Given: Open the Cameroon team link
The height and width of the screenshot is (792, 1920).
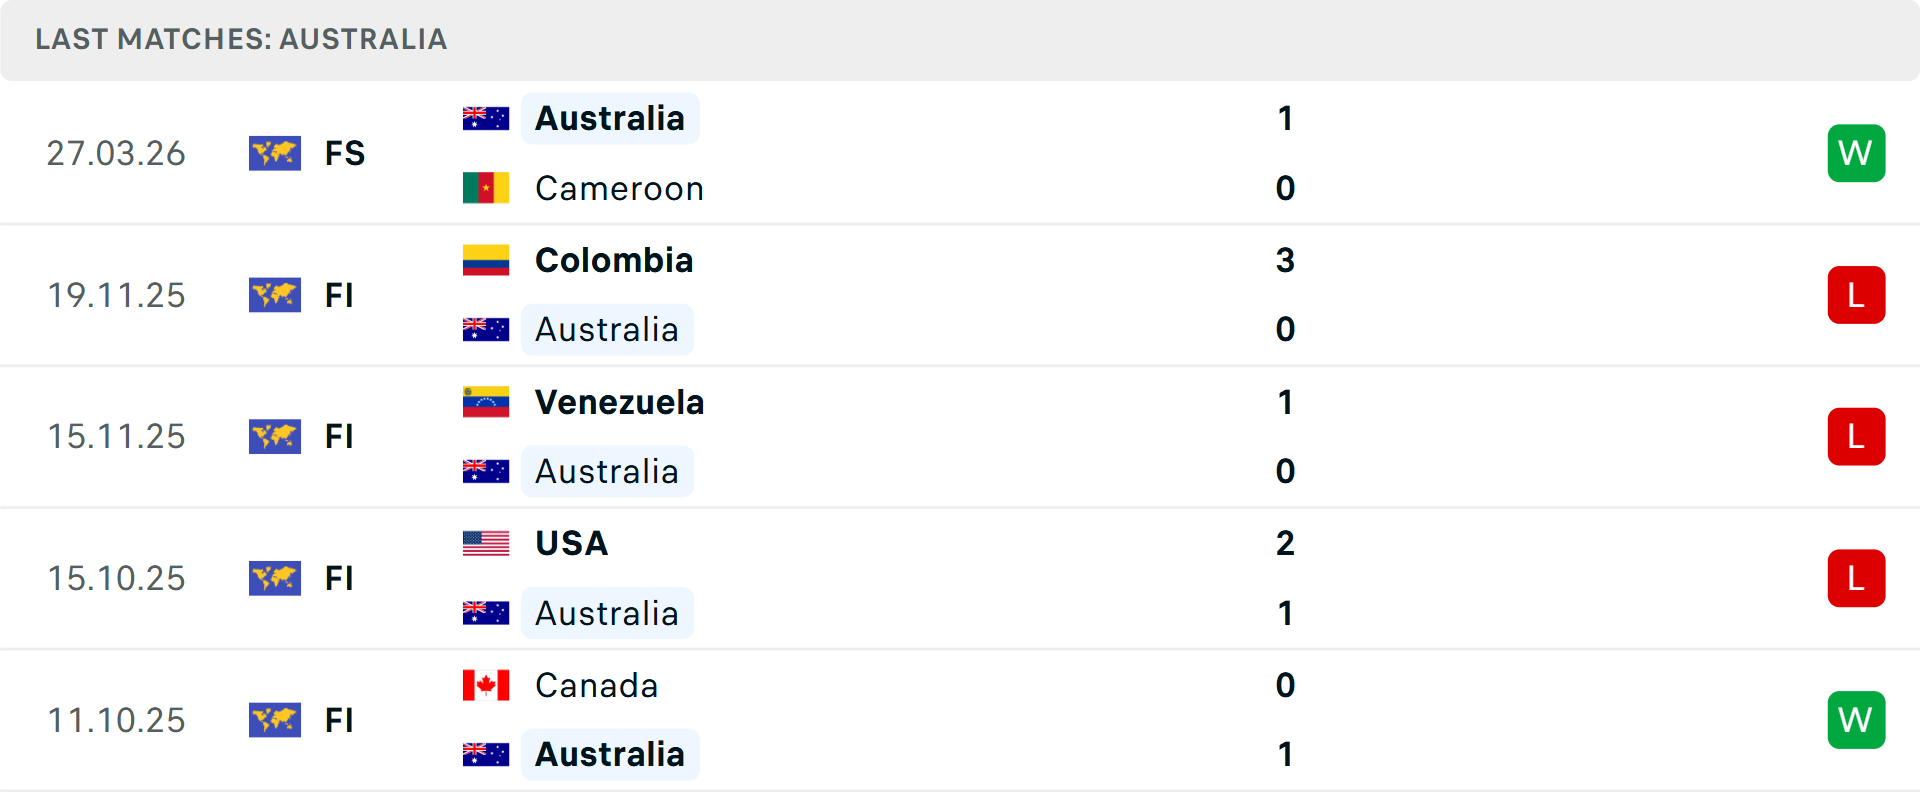Looking at the screenshot, I should point(619,188).
